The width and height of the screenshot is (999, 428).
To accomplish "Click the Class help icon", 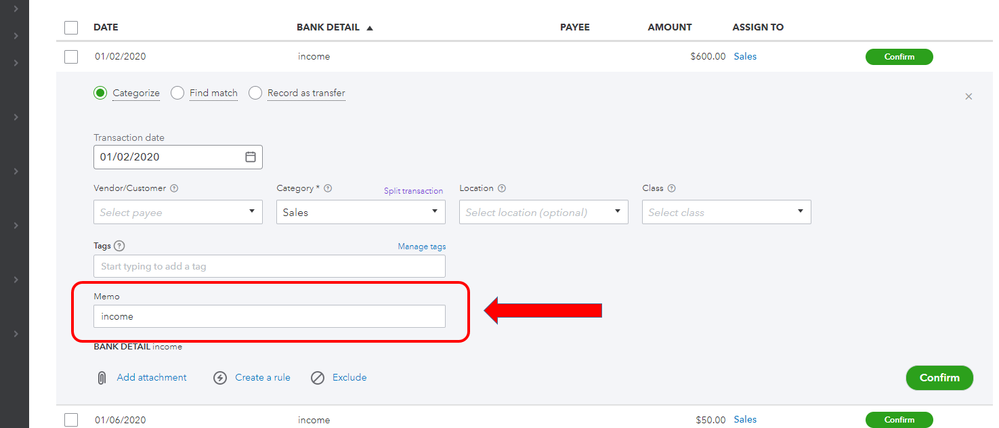I will pos(672,188).
